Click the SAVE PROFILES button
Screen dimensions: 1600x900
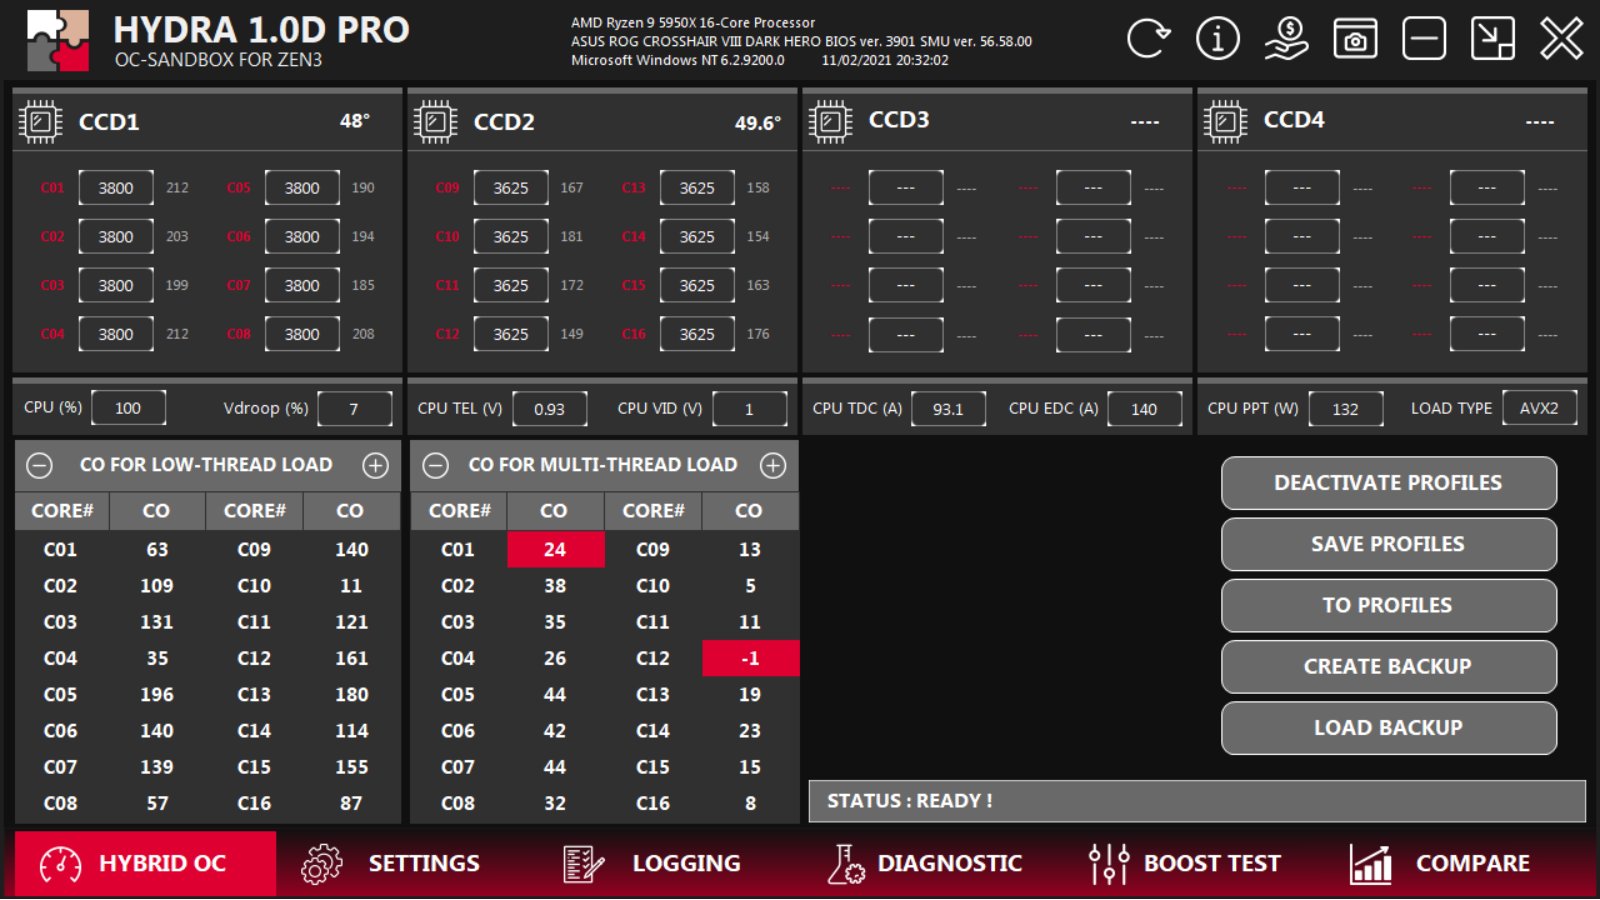click(1388, 544)
